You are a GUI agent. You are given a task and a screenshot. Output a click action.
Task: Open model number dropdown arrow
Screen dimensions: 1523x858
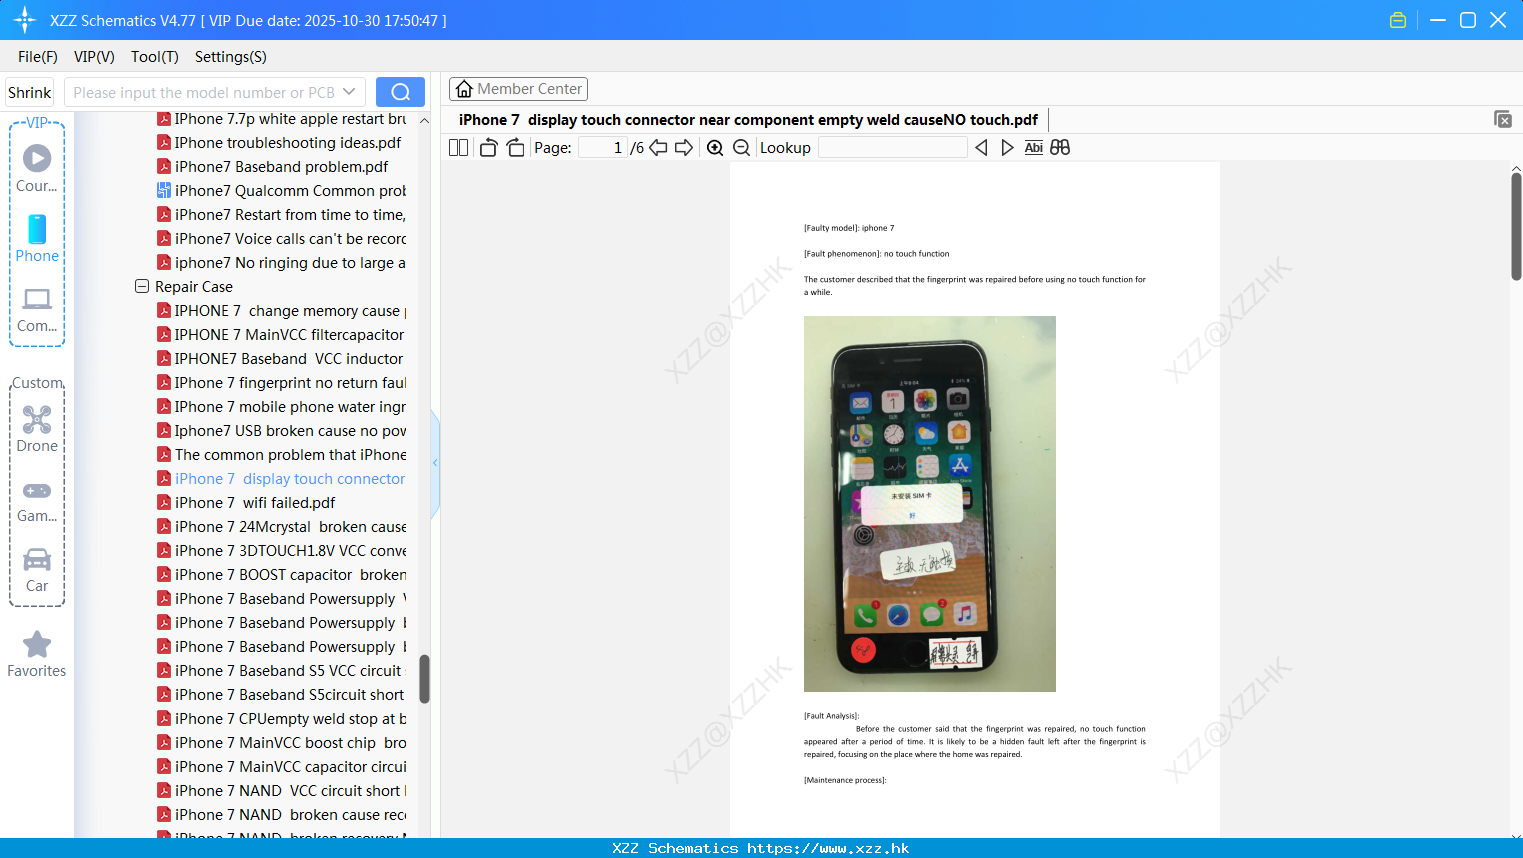point(349,92)
